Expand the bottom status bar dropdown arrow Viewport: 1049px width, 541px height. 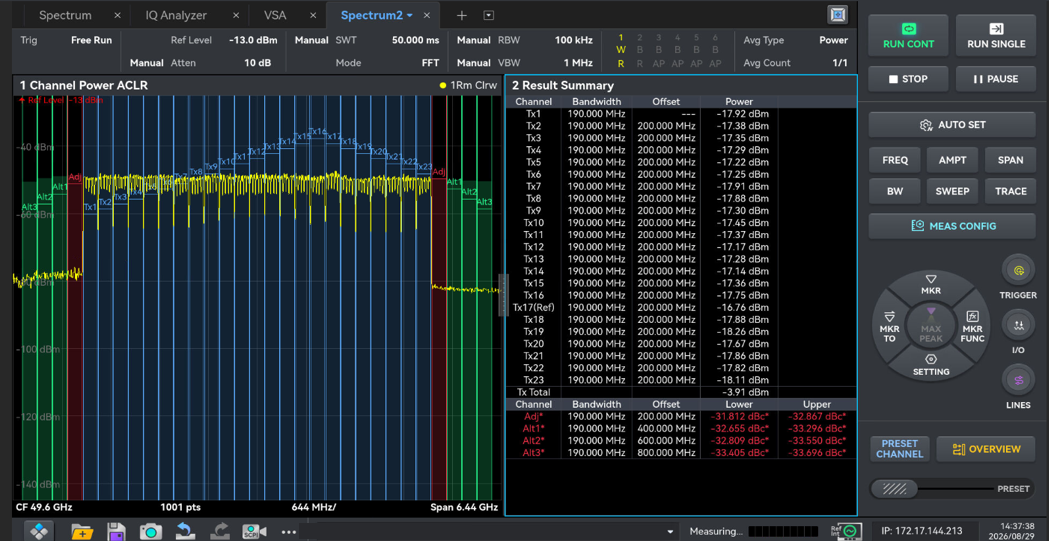click(x=671, y=532)
